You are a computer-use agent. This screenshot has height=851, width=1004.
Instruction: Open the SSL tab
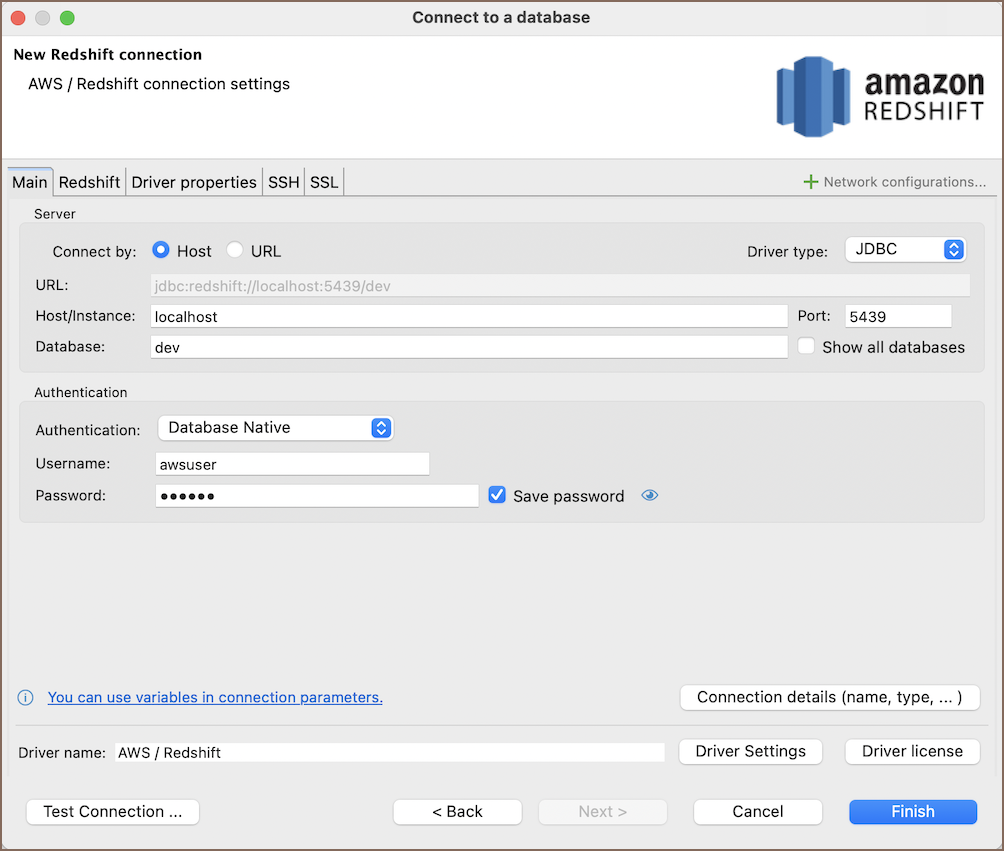click(x=324, y=182)
